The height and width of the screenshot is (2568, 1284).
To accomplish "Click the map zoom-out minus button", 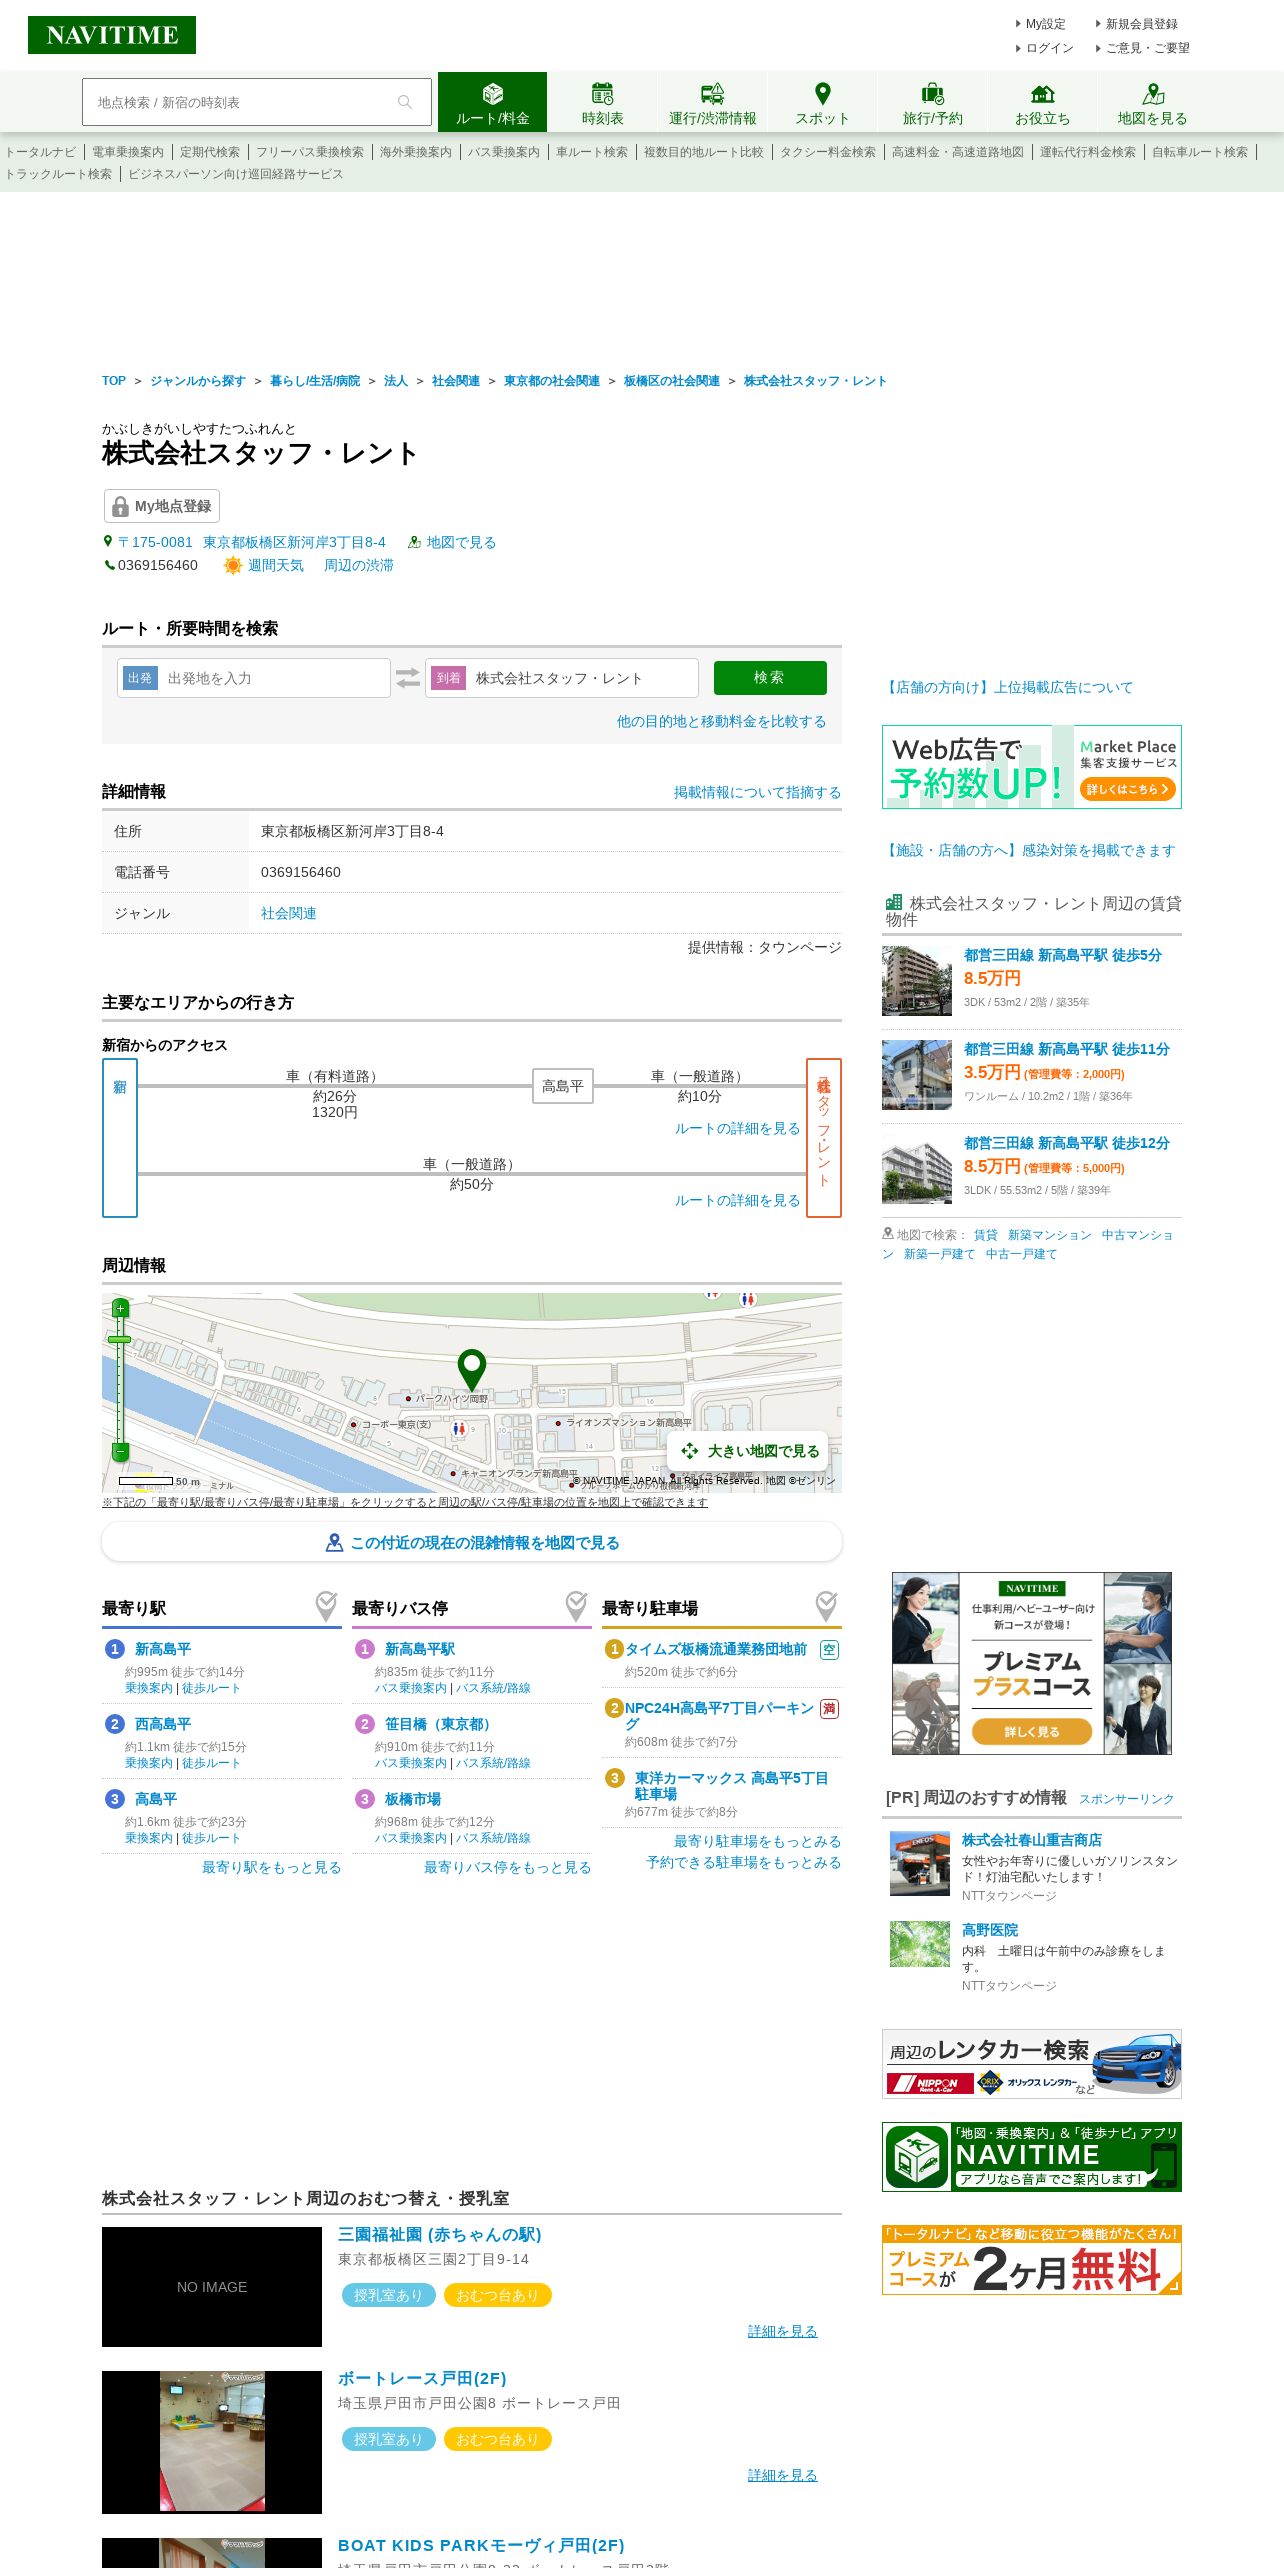I will [x=120, y=1452].
